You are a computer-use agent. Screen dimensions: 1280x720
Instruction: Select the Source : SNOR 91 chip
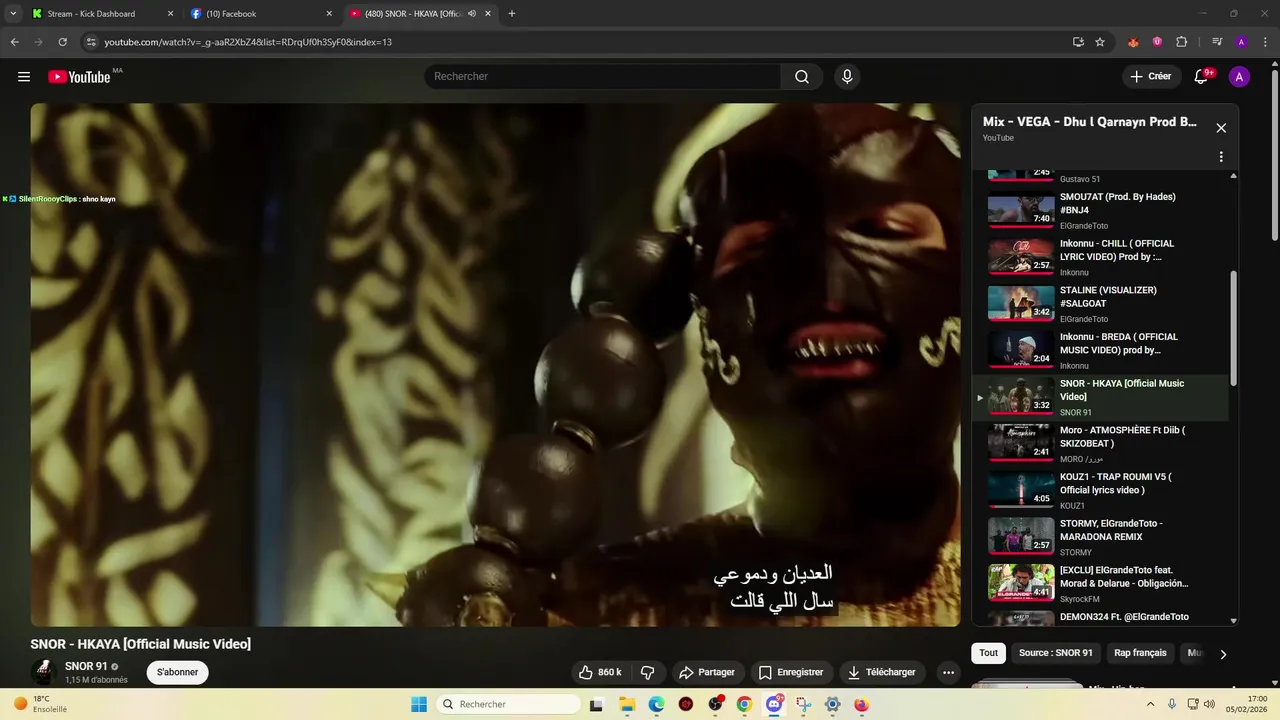tap(1055, 653)
